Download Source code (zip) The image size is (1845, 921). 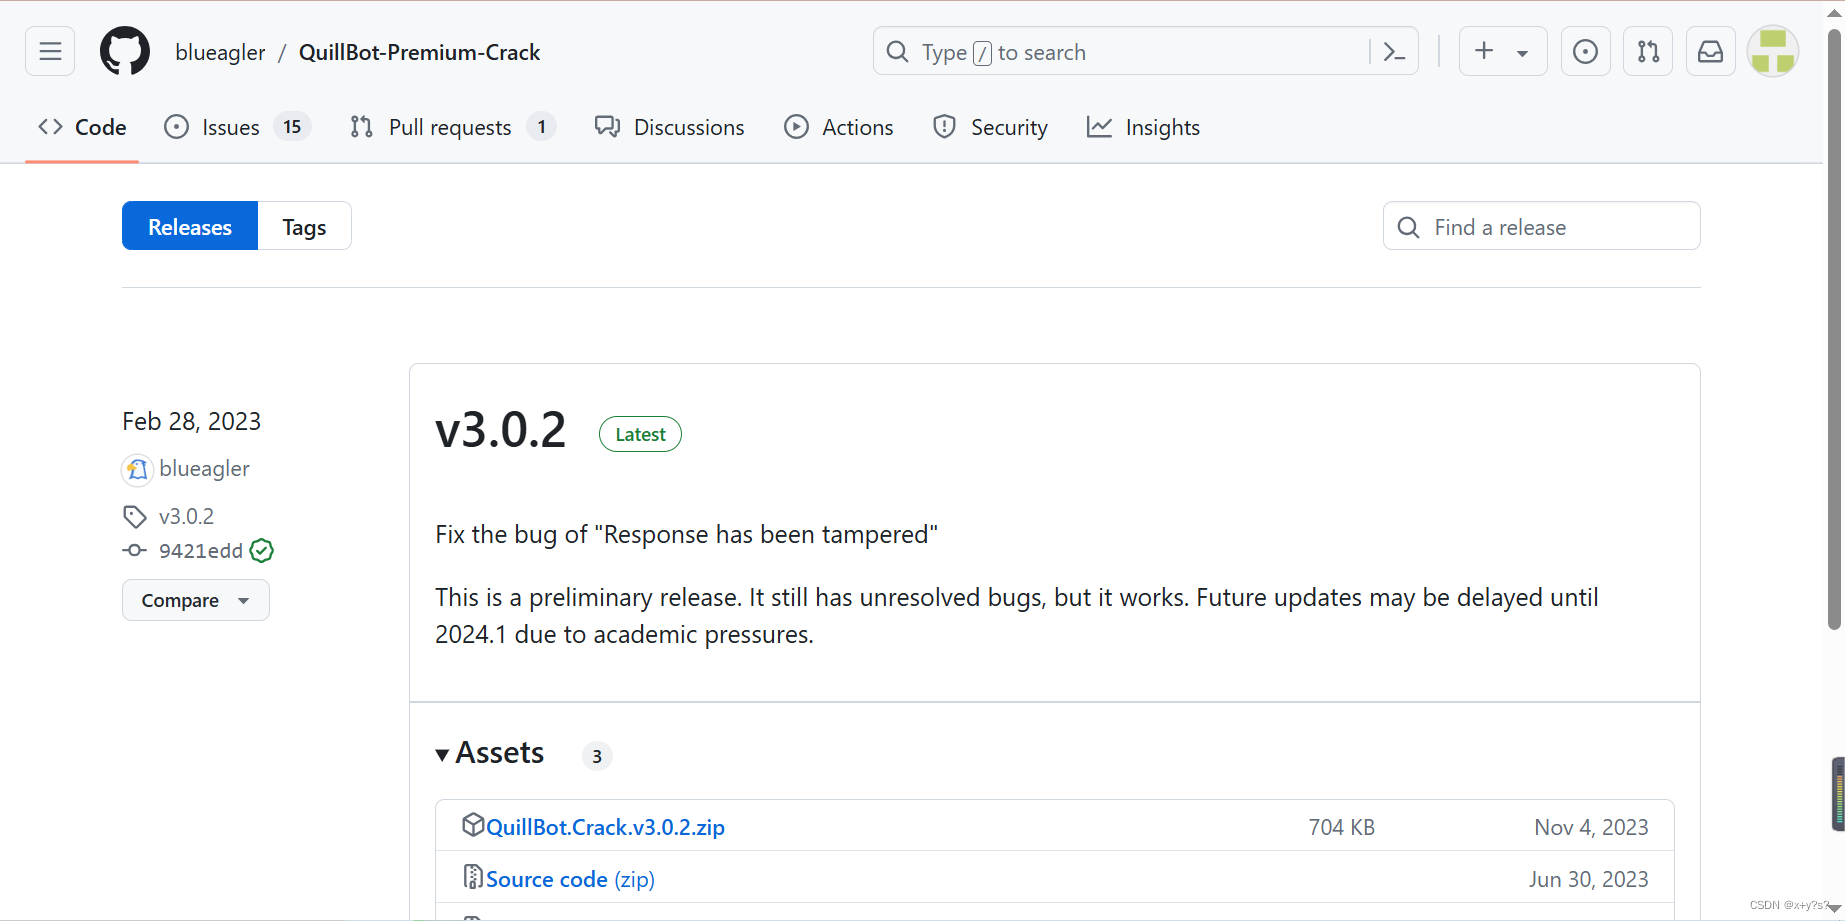click(570, 879)
